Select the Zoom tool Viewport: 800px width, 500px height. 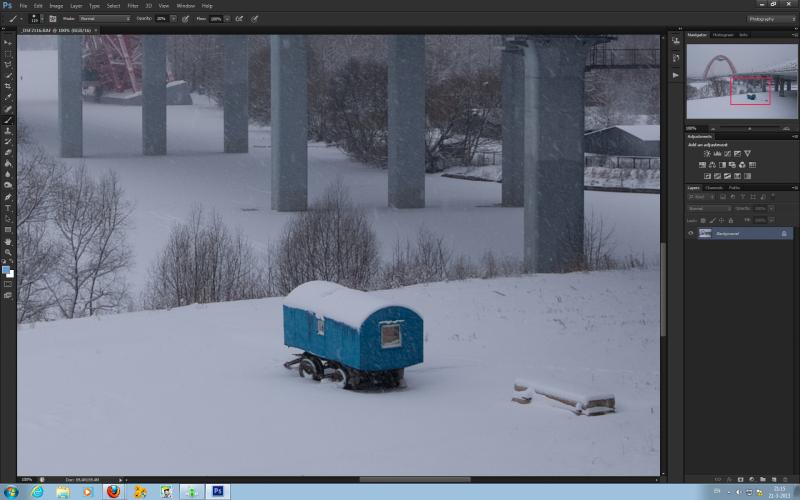[x=8, y=253]
